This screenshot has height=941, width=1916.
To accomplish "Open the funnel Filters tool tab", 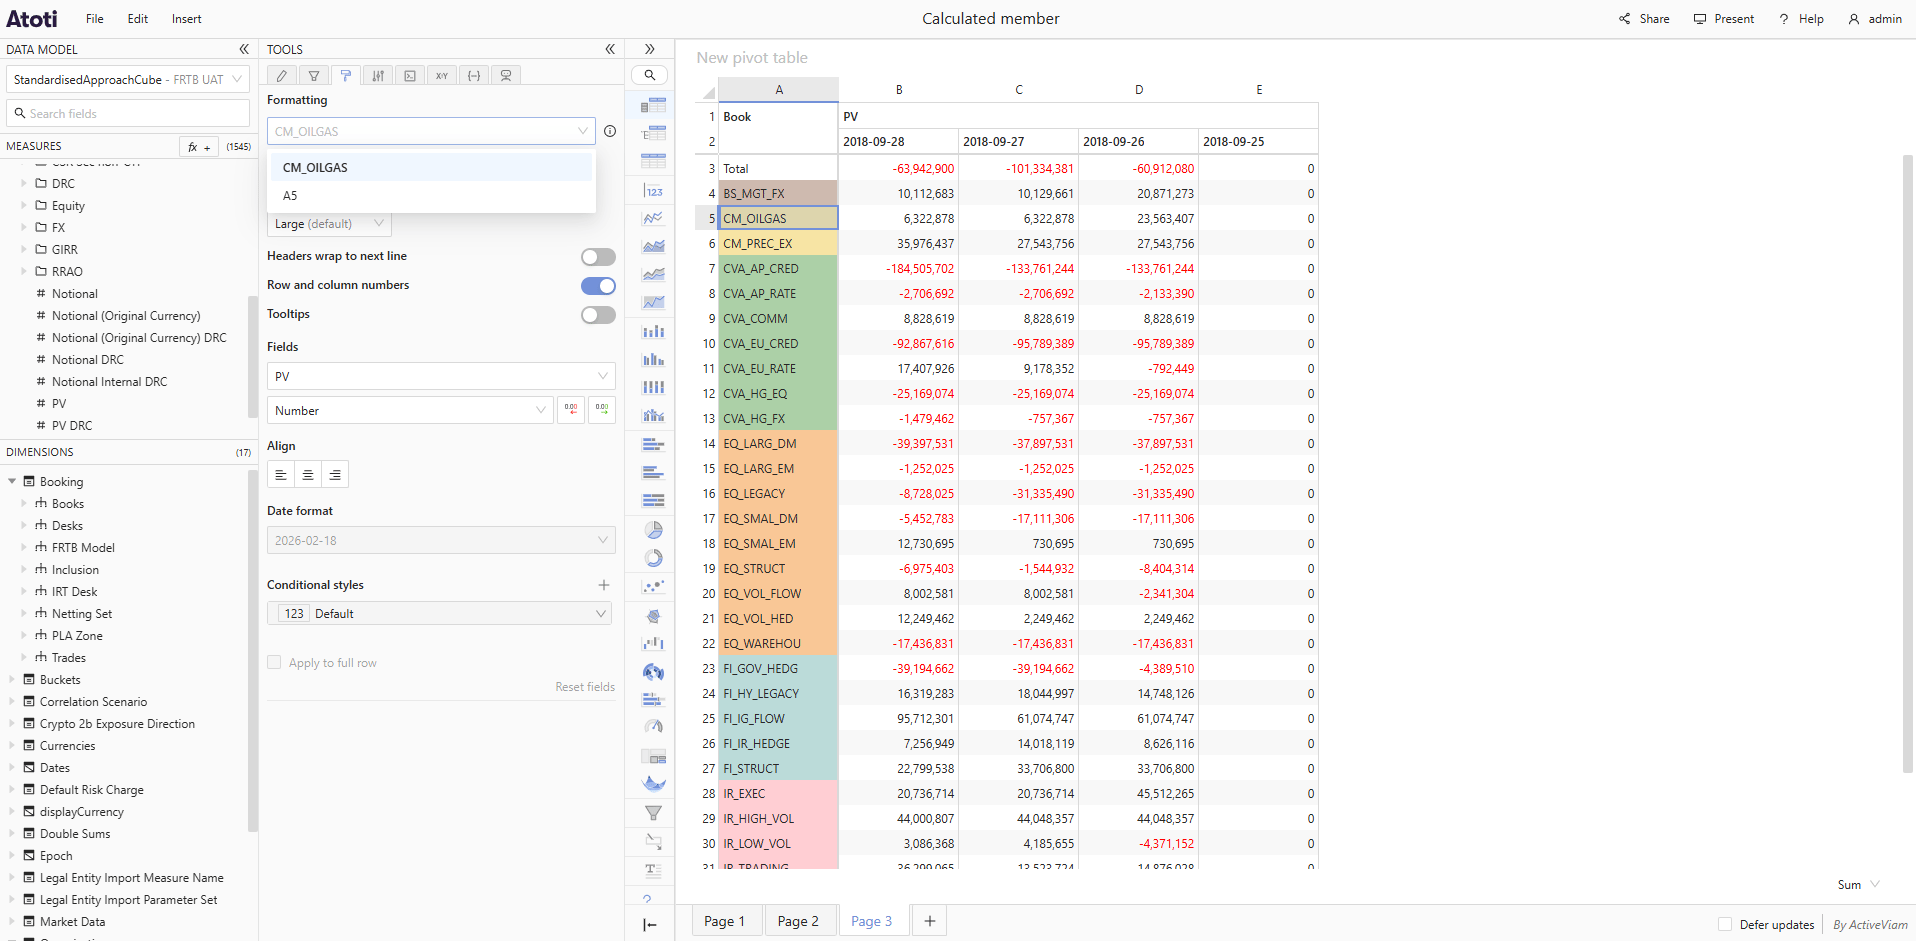I will [x=314, y=75].
